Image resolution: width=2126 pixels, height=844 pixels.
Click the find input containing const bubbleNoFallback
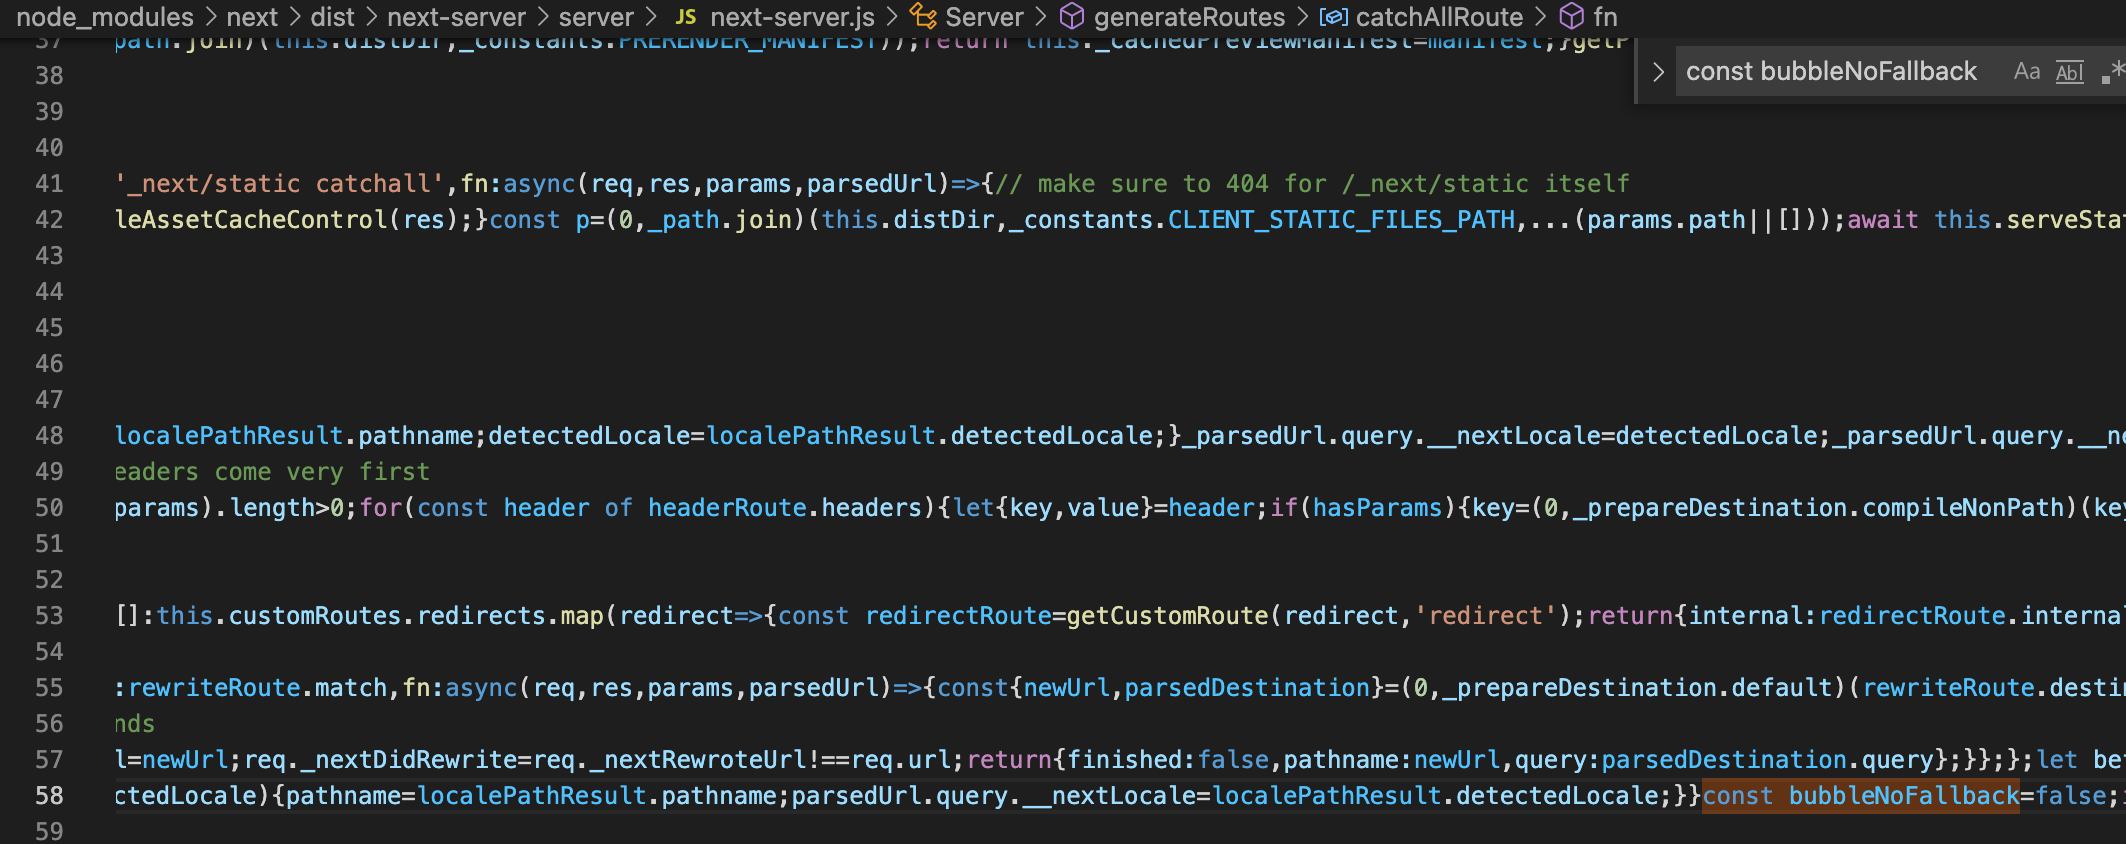[x=1832, y=72]
